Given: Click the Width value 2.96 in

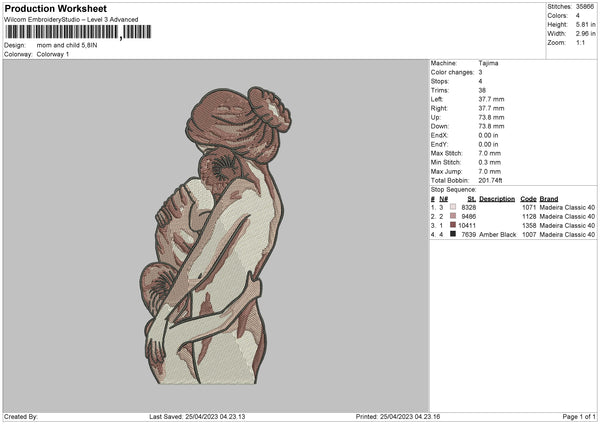Looking at the screenshot, I should coord(585,34).
